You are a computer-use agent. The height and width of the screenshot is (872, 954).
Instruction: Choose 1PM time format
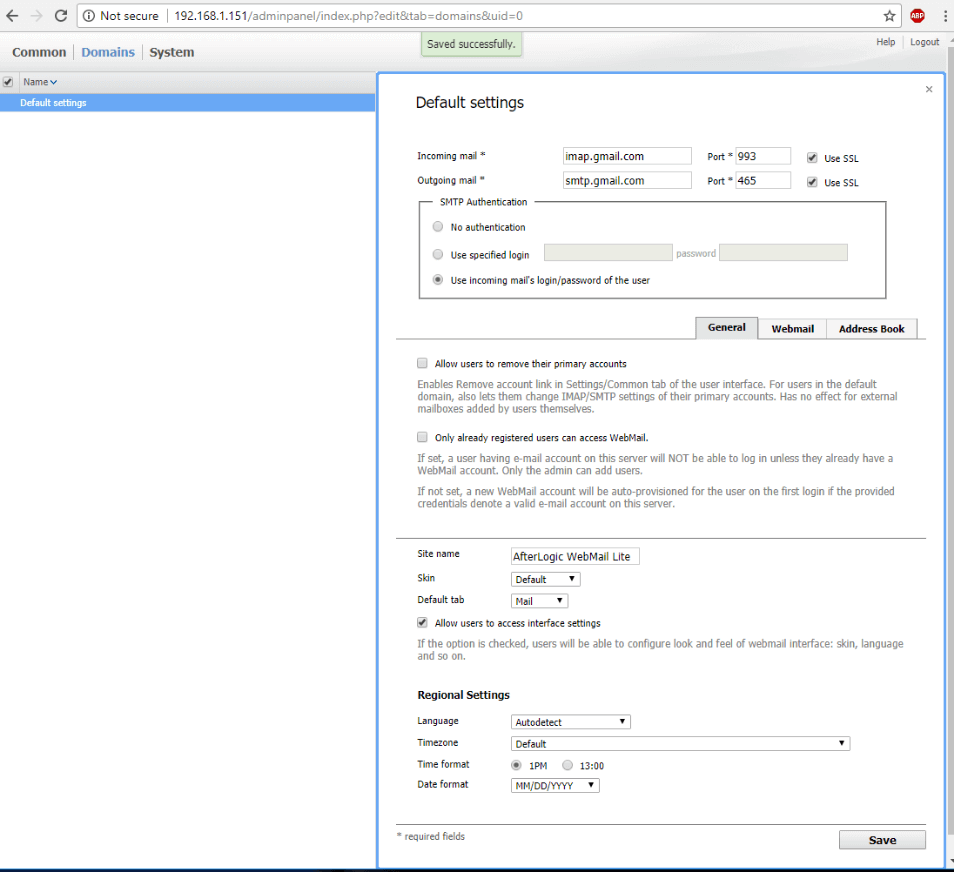pyautogui.click(x=516, y=765)
